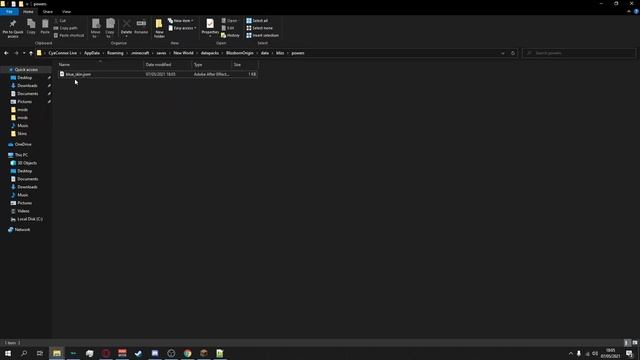Click Paste shortcut in Clipboard group
This screenshot has width=640, height=360.
pyautogui.click(x=69, y=36)
